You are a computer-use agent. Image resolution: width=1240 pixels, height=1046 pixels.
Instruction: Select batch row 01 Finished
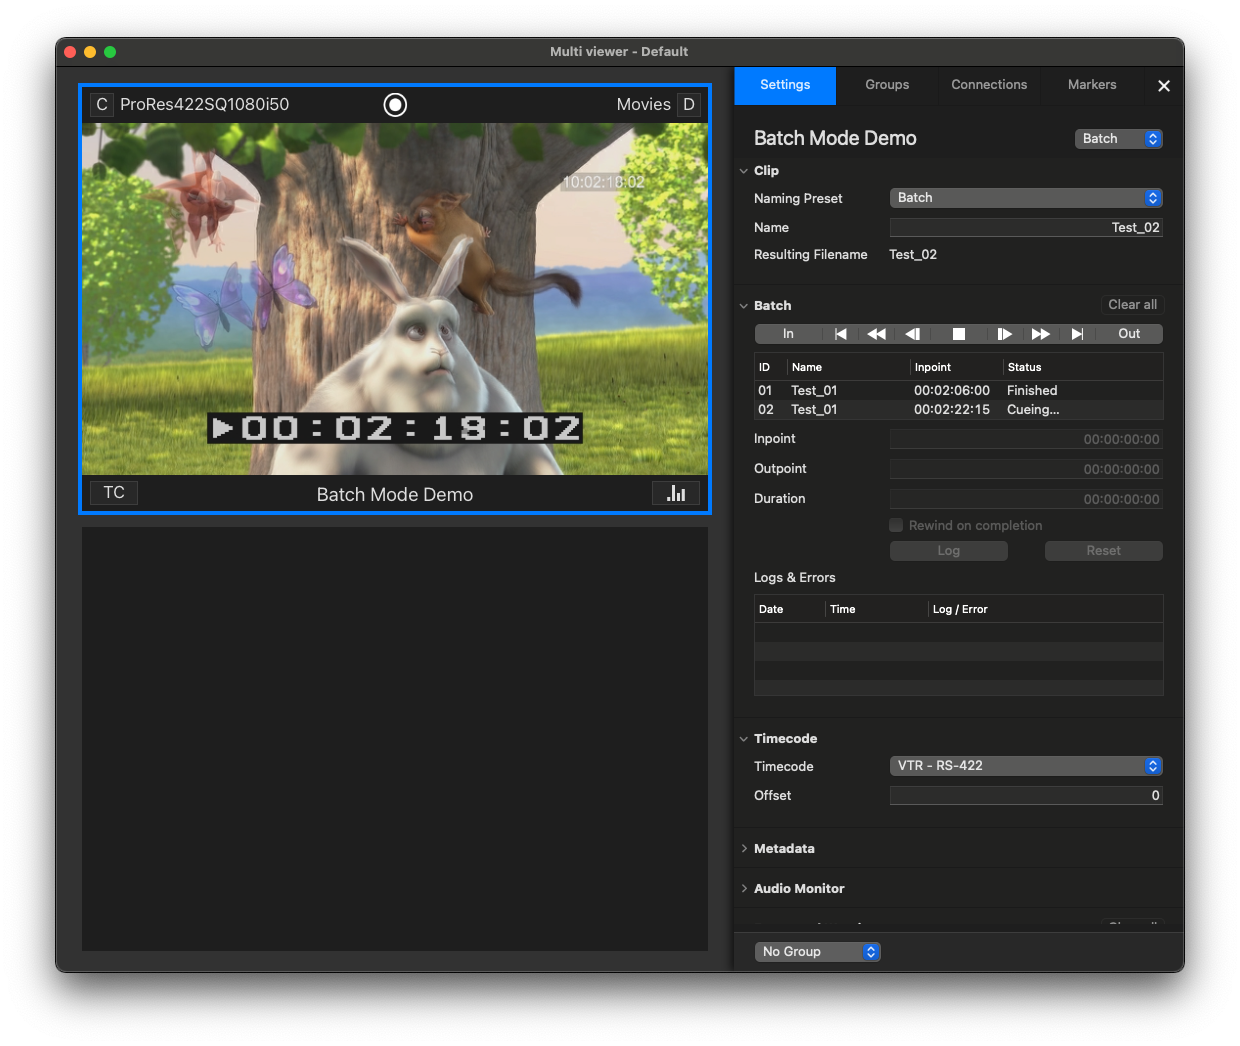pos(958,391)
